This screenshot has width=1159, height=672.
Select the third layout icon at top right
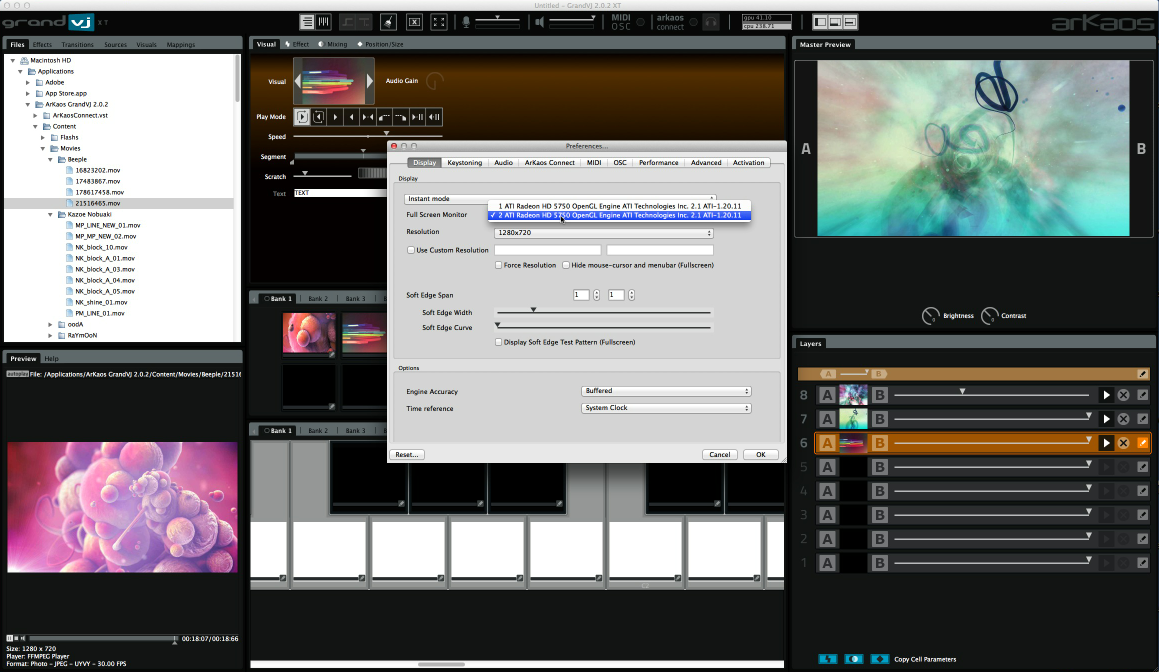(x=850, y=22)
